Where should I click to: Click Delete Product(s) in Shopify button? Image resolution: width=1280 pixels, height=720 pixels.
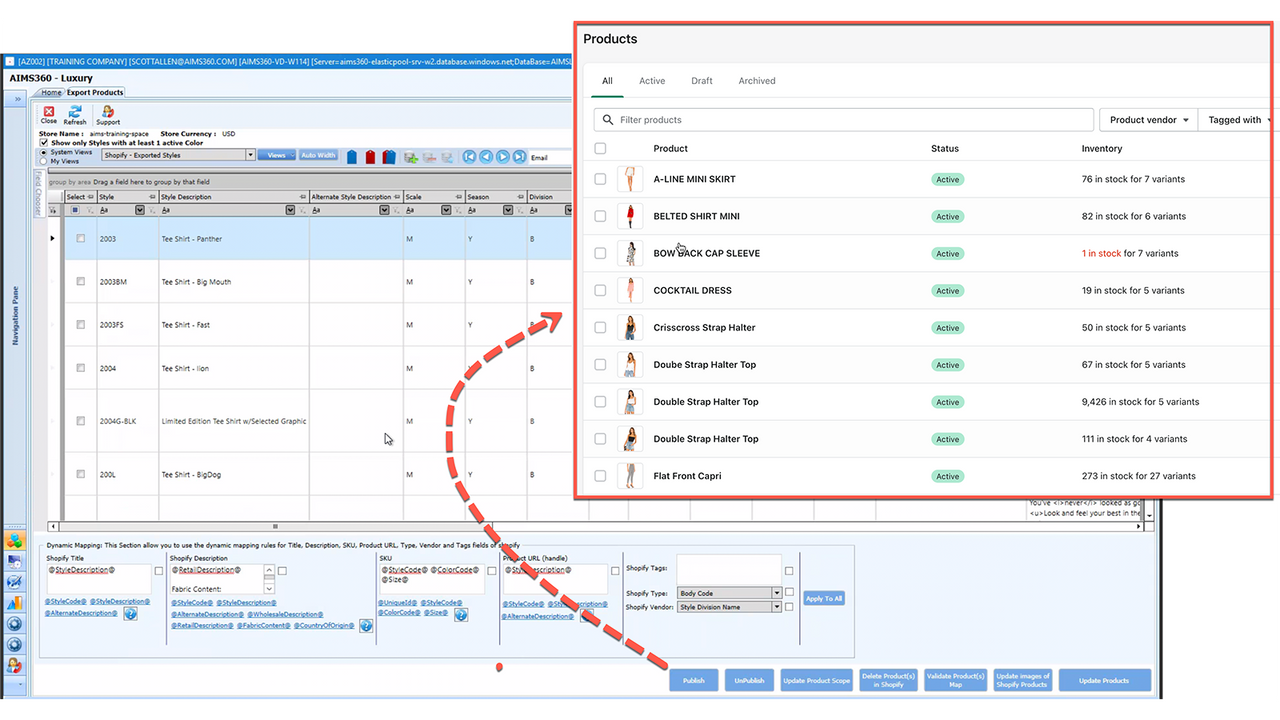888,680
